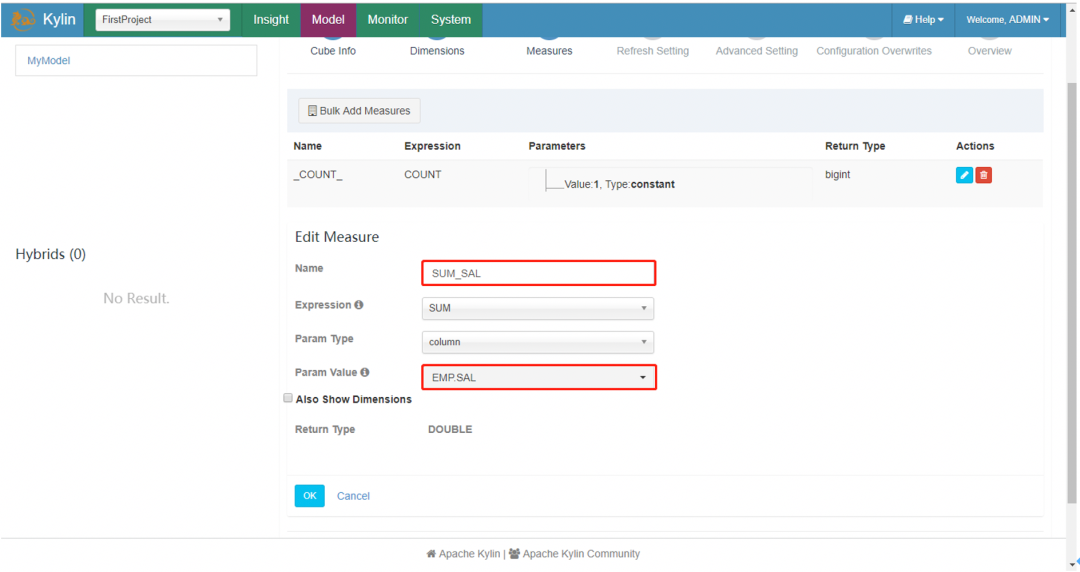Go to the Overview step
1080x572 pixels.
pos(989,50)
